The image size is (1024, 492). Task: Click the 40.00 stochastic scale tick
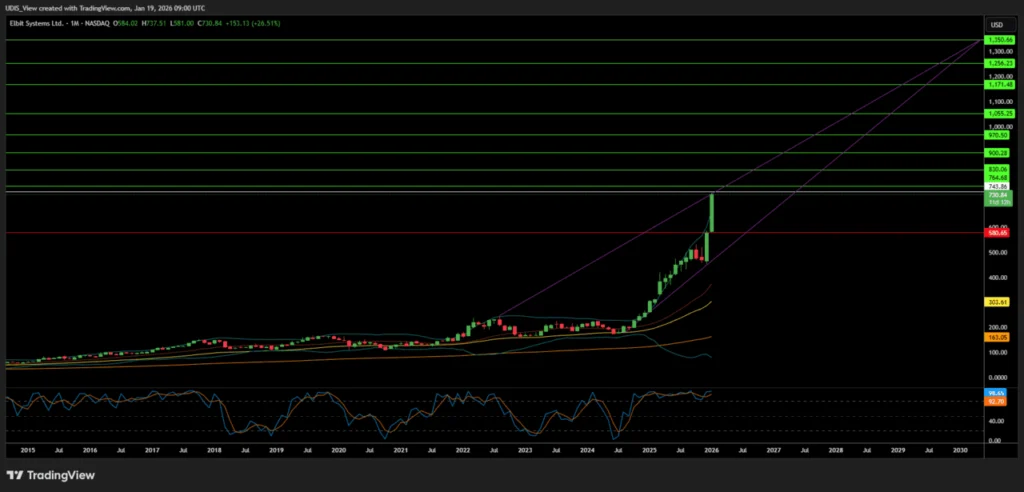(997, 422)
